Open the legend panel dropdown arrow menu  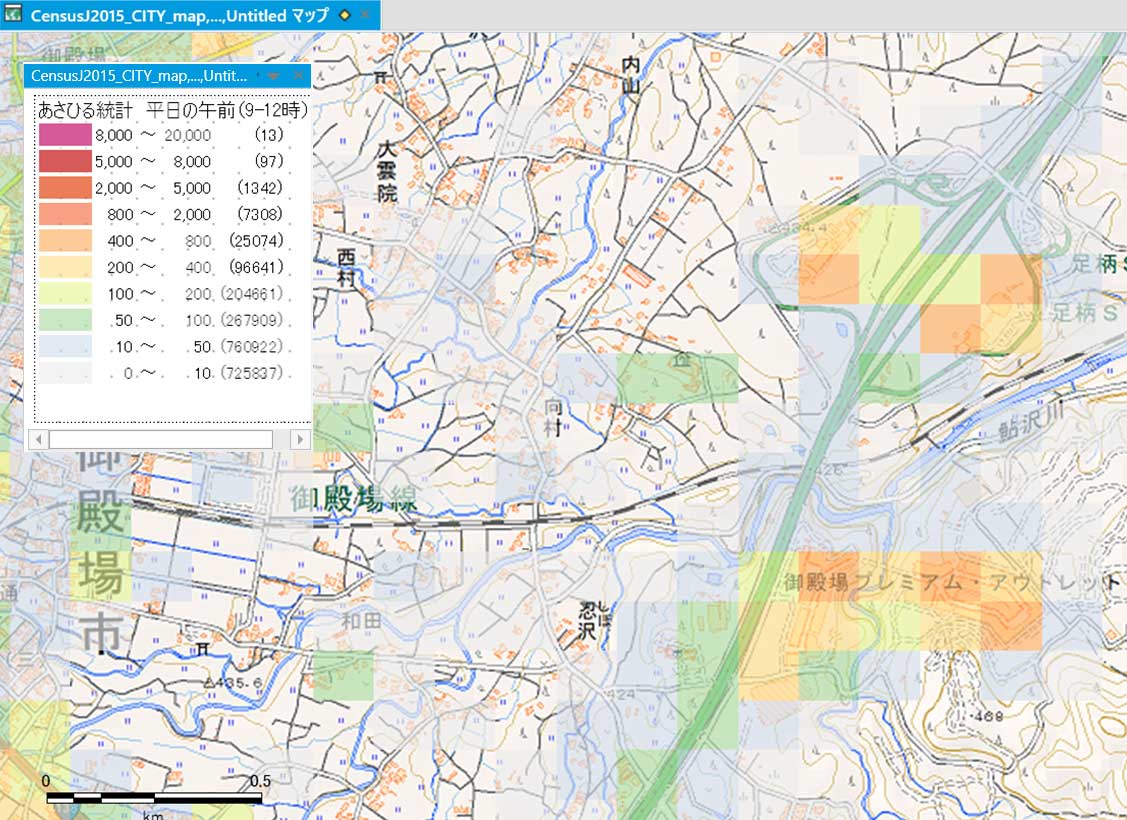click(272, 76)
